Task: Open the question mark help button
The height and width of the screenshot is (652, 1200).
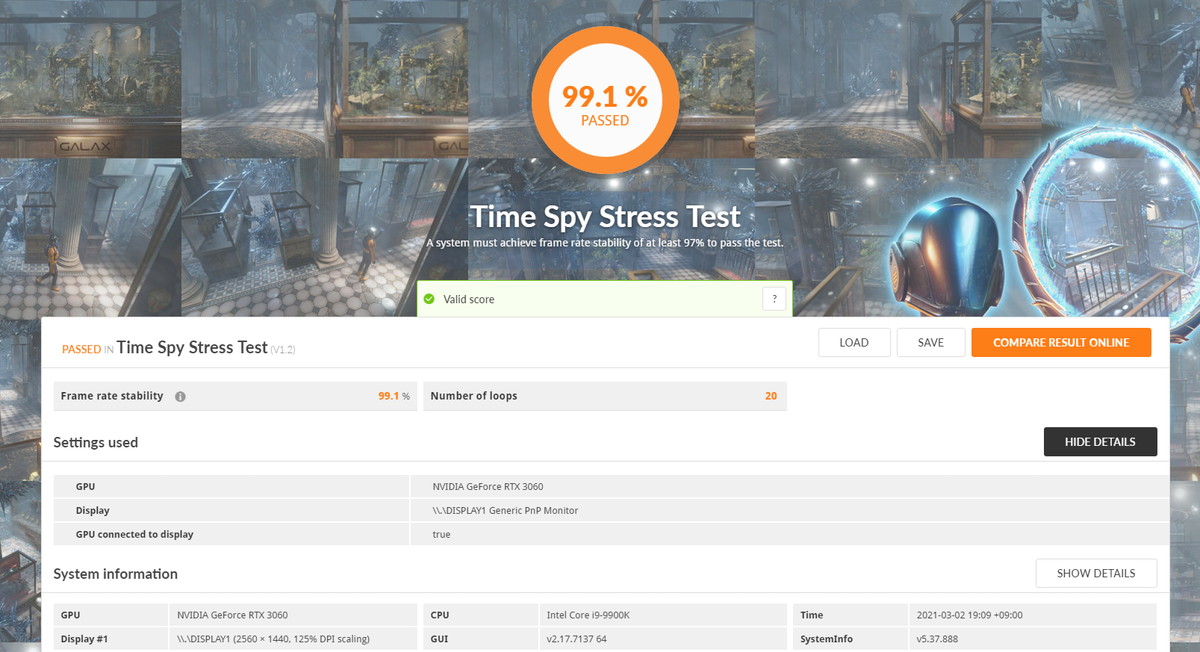Action: pos(774,298)
